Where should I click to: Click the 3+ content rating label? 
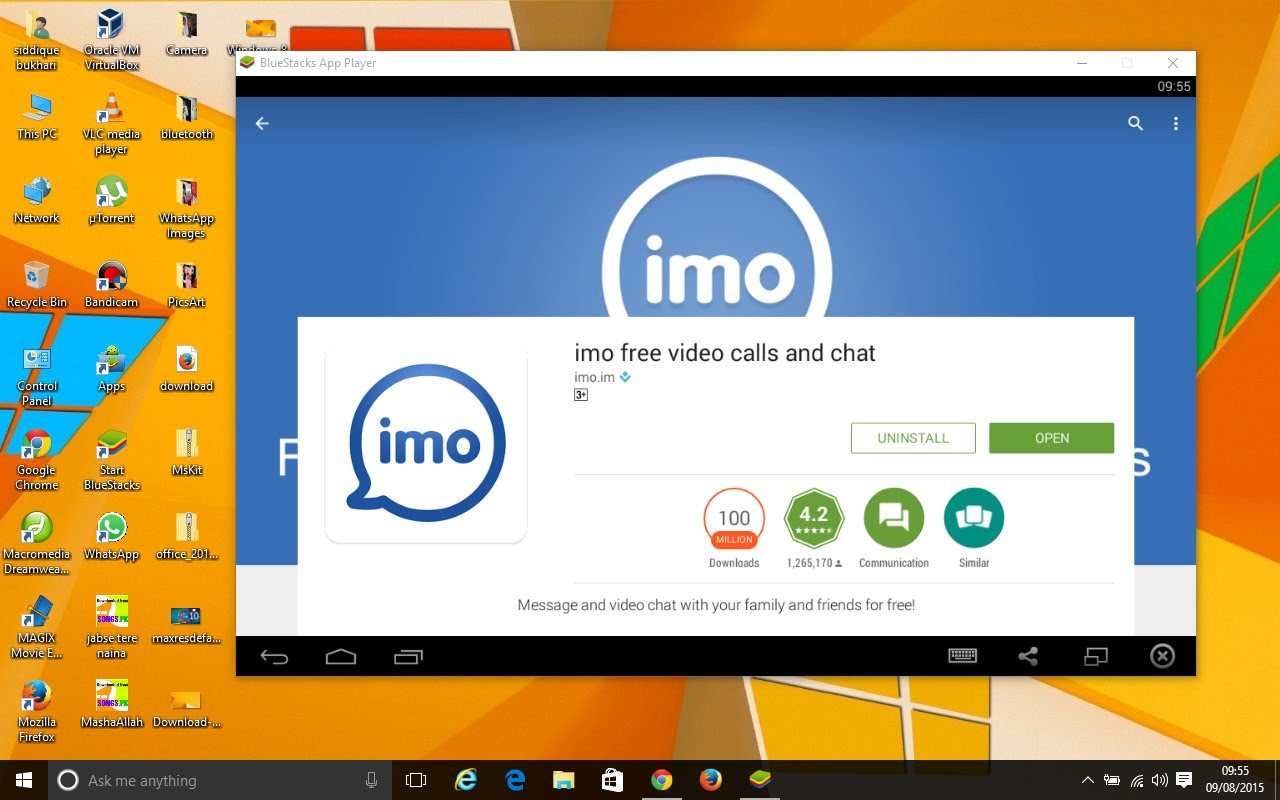point(581,395)
